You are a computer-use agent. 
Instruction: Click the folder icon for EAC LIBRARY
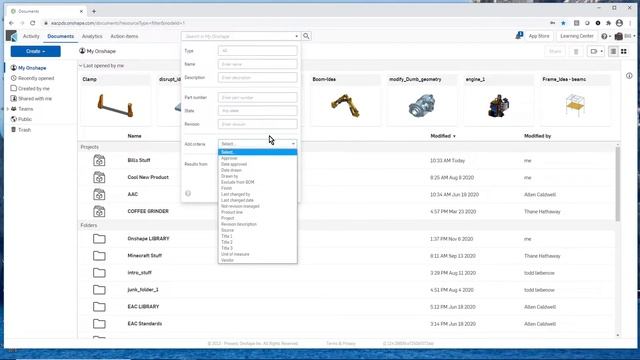[x=99, y=307]
